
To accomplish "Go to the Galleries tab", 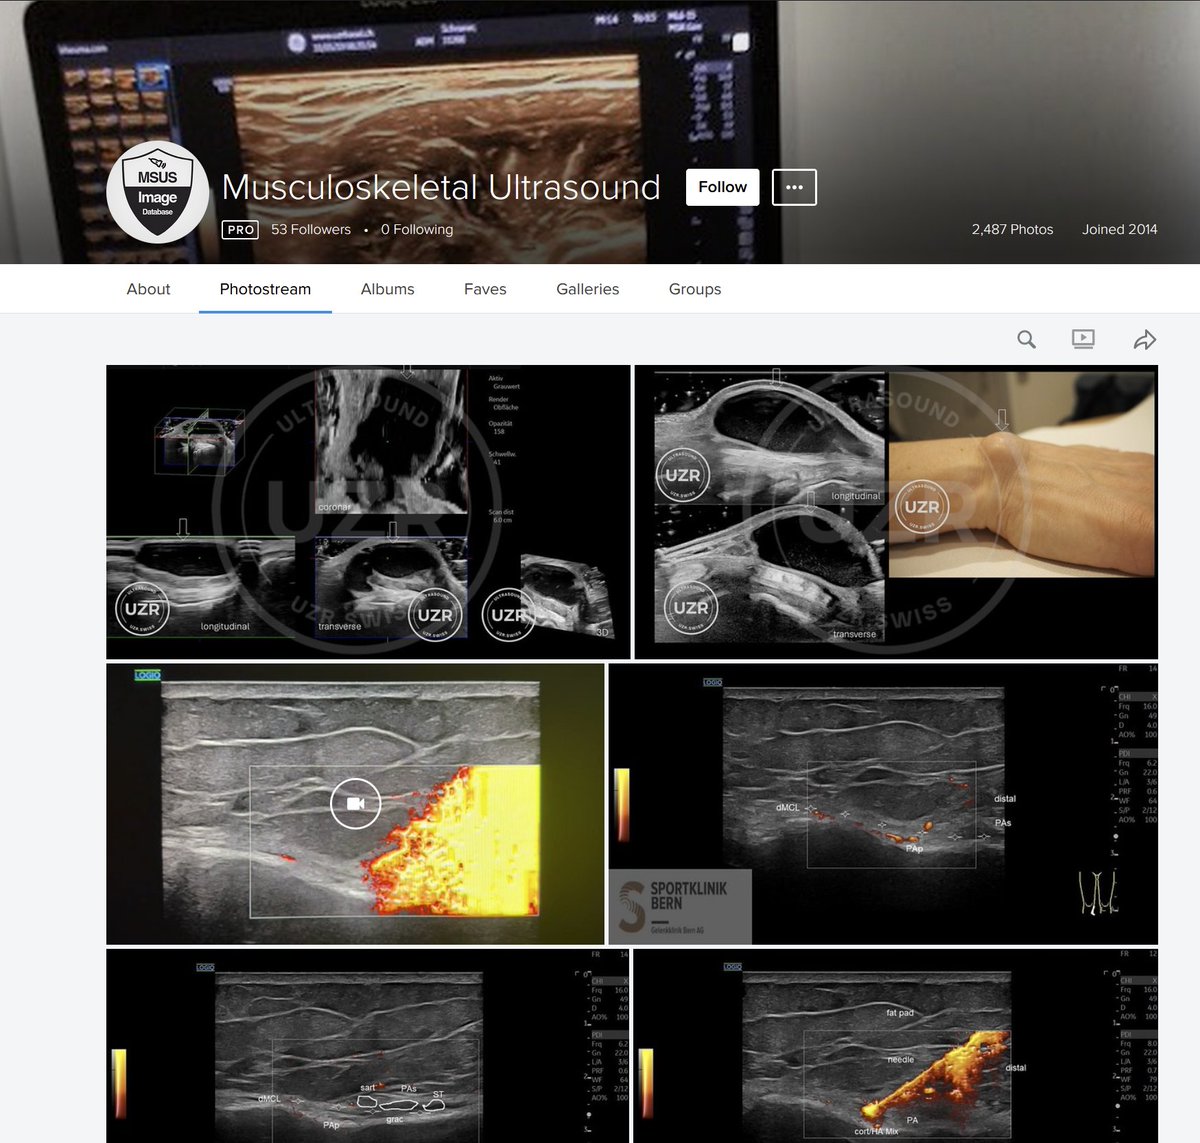I will point(588,289).
